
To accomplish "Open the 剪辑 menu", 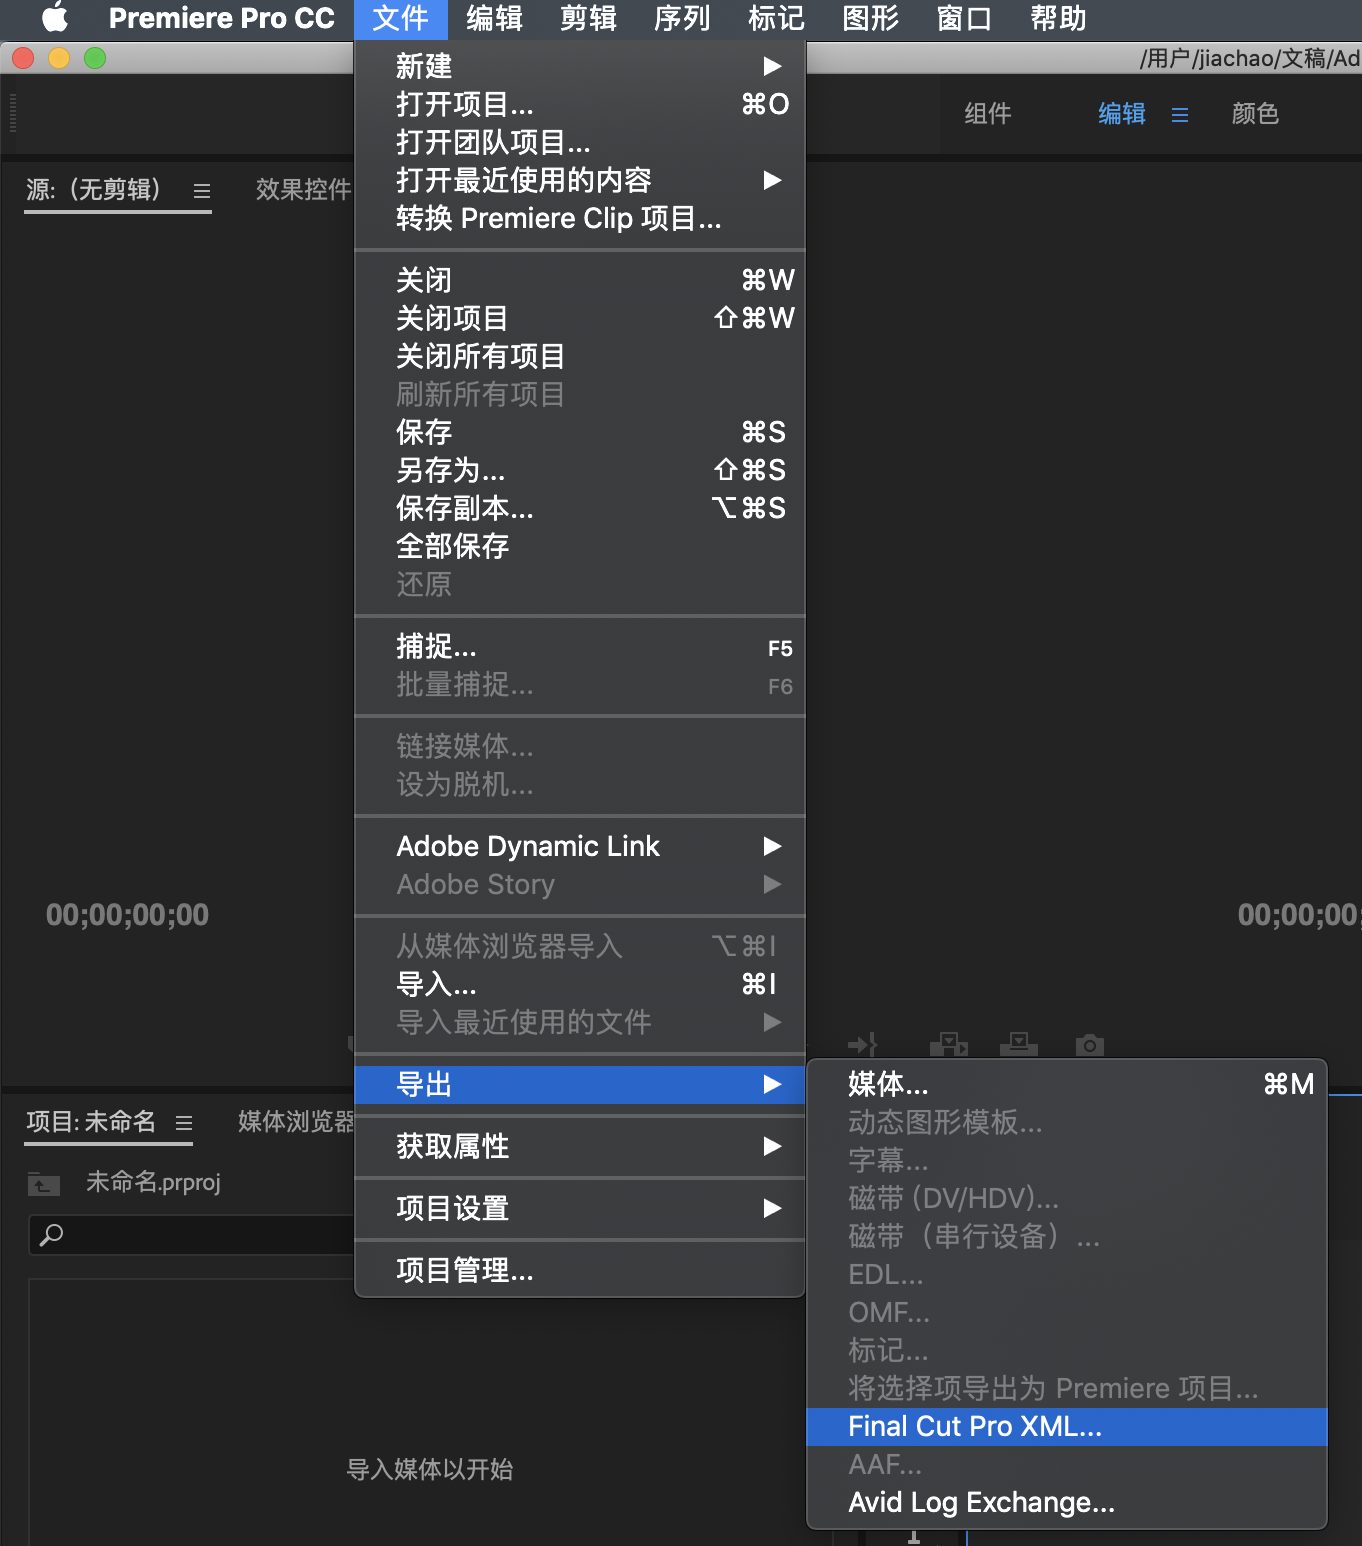I will [588, 18].
